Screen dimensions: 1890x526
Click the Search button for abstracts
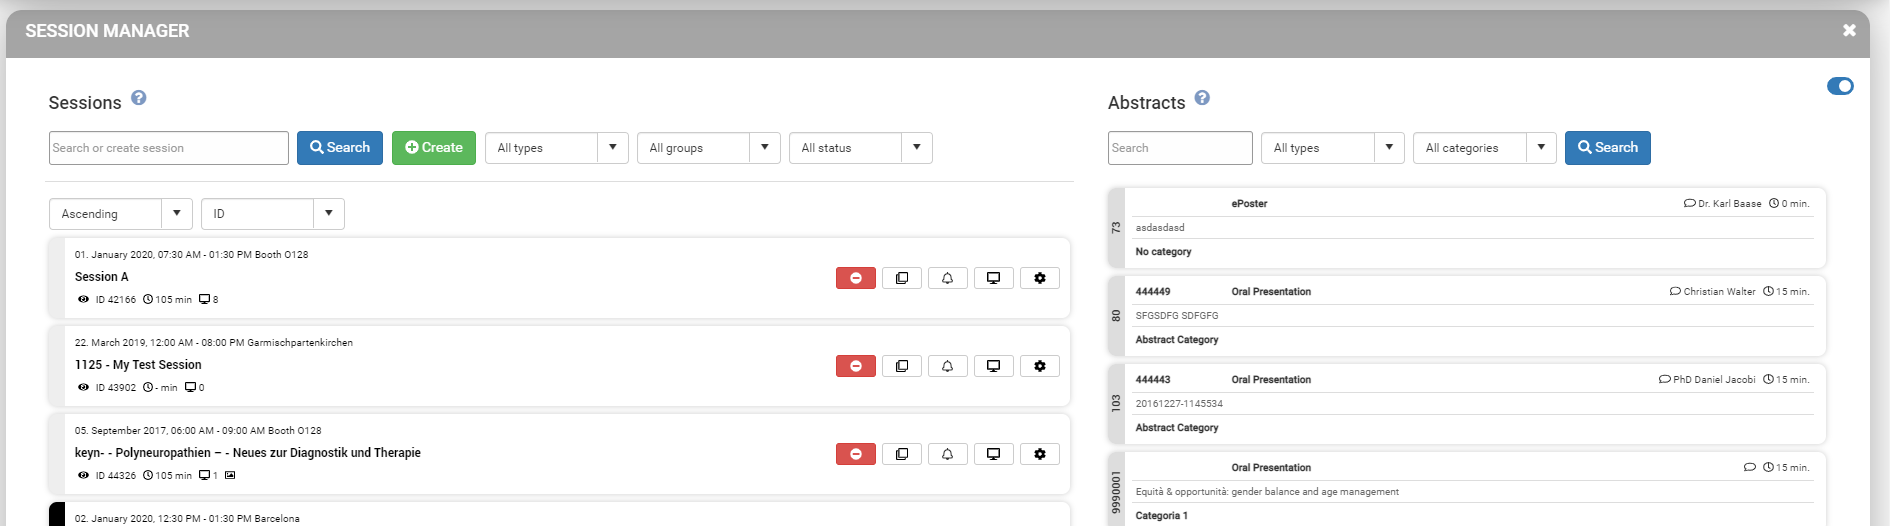click(1608, 148)
